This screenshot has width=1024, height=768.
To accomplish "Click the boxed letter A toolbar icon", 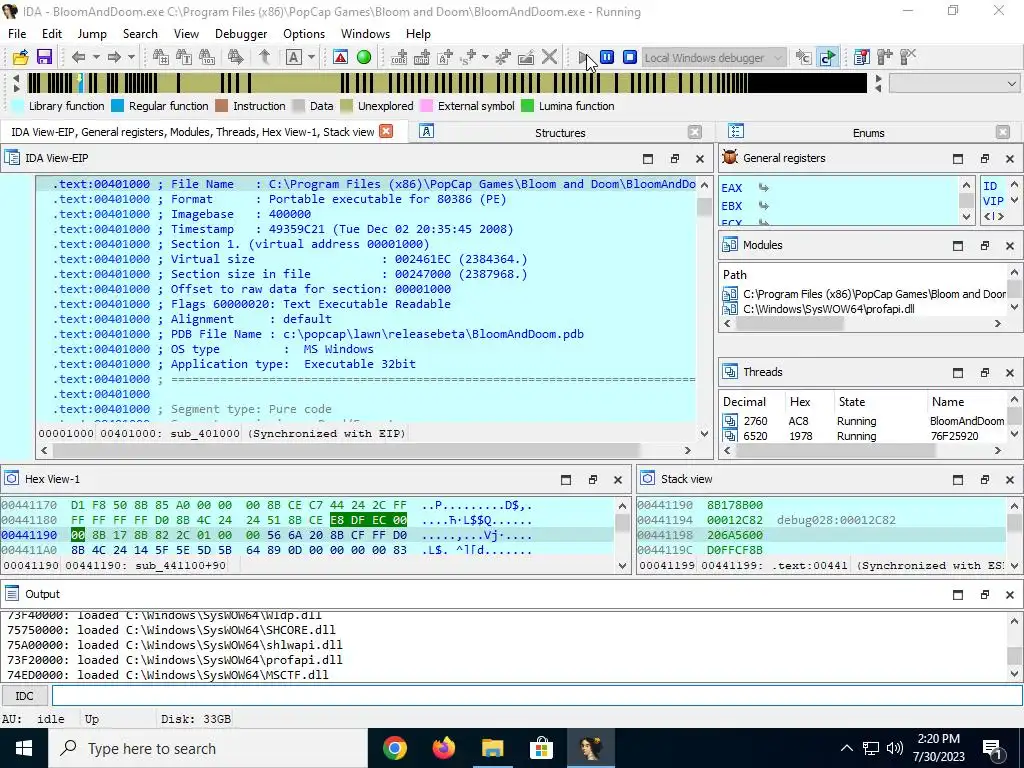I will pos(294,57).
